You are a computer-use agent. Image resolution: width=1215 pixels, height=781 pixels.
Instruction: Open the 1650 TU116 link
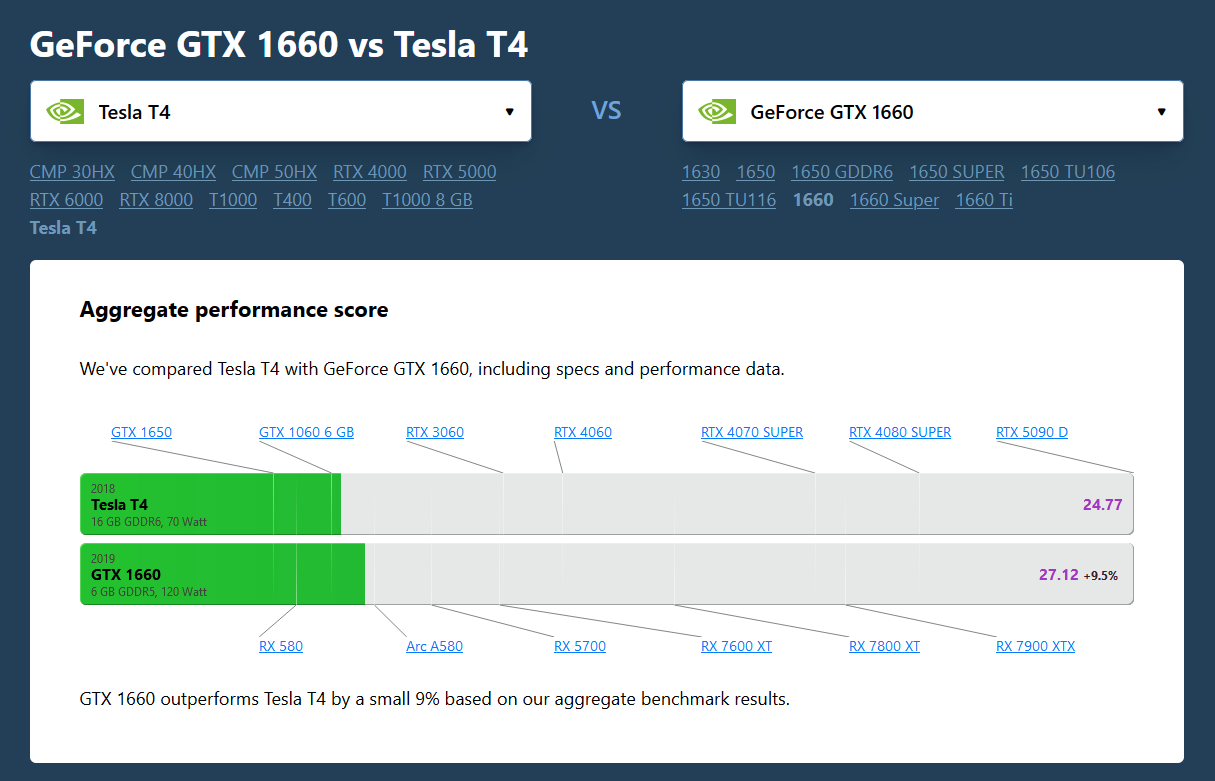point(729,200)
